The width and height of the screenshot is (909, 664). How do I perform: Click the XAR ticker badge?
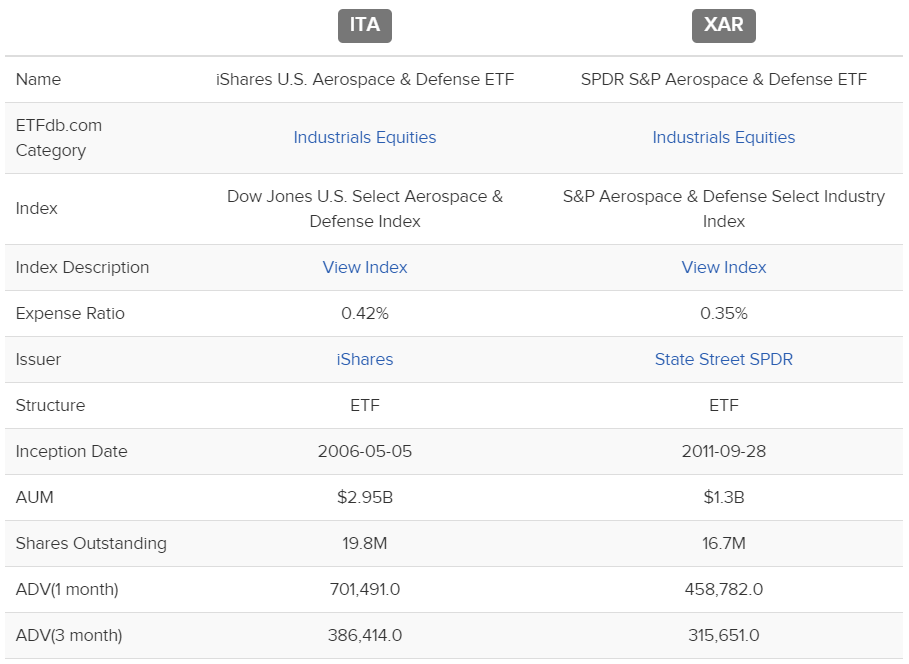point(723,26)
